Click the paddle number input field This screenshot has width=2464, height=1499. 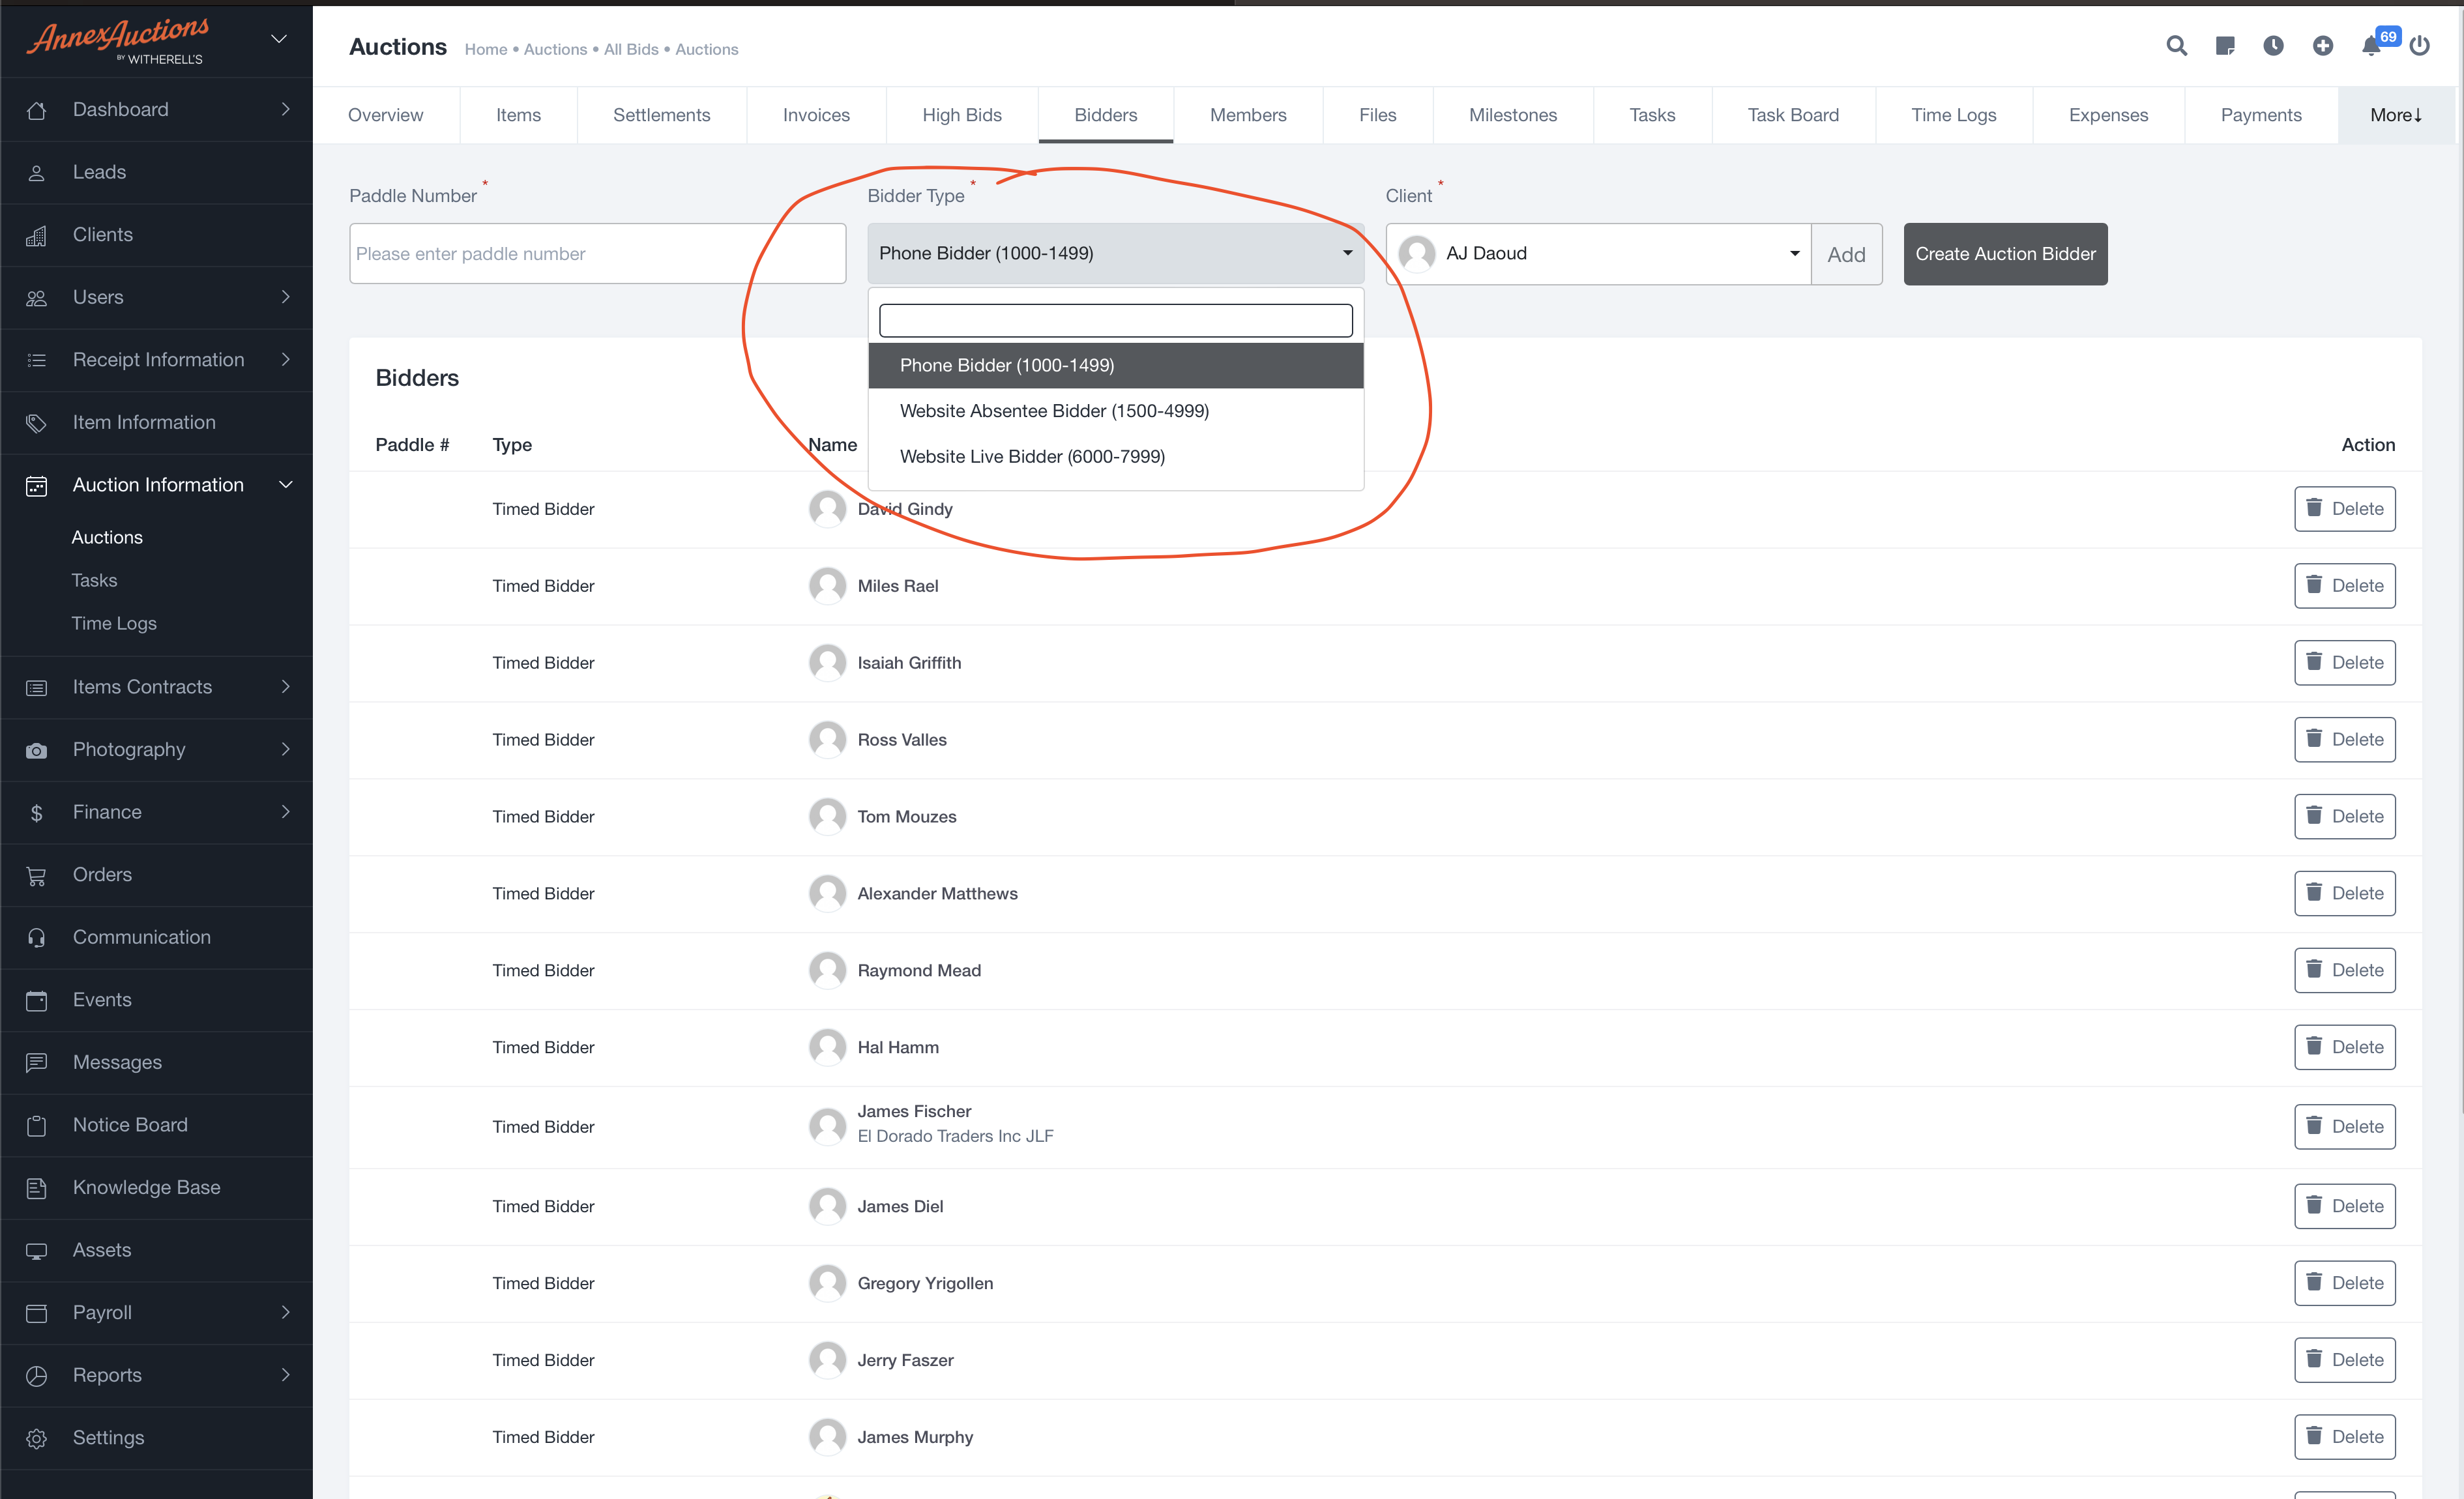coord(597,254)
